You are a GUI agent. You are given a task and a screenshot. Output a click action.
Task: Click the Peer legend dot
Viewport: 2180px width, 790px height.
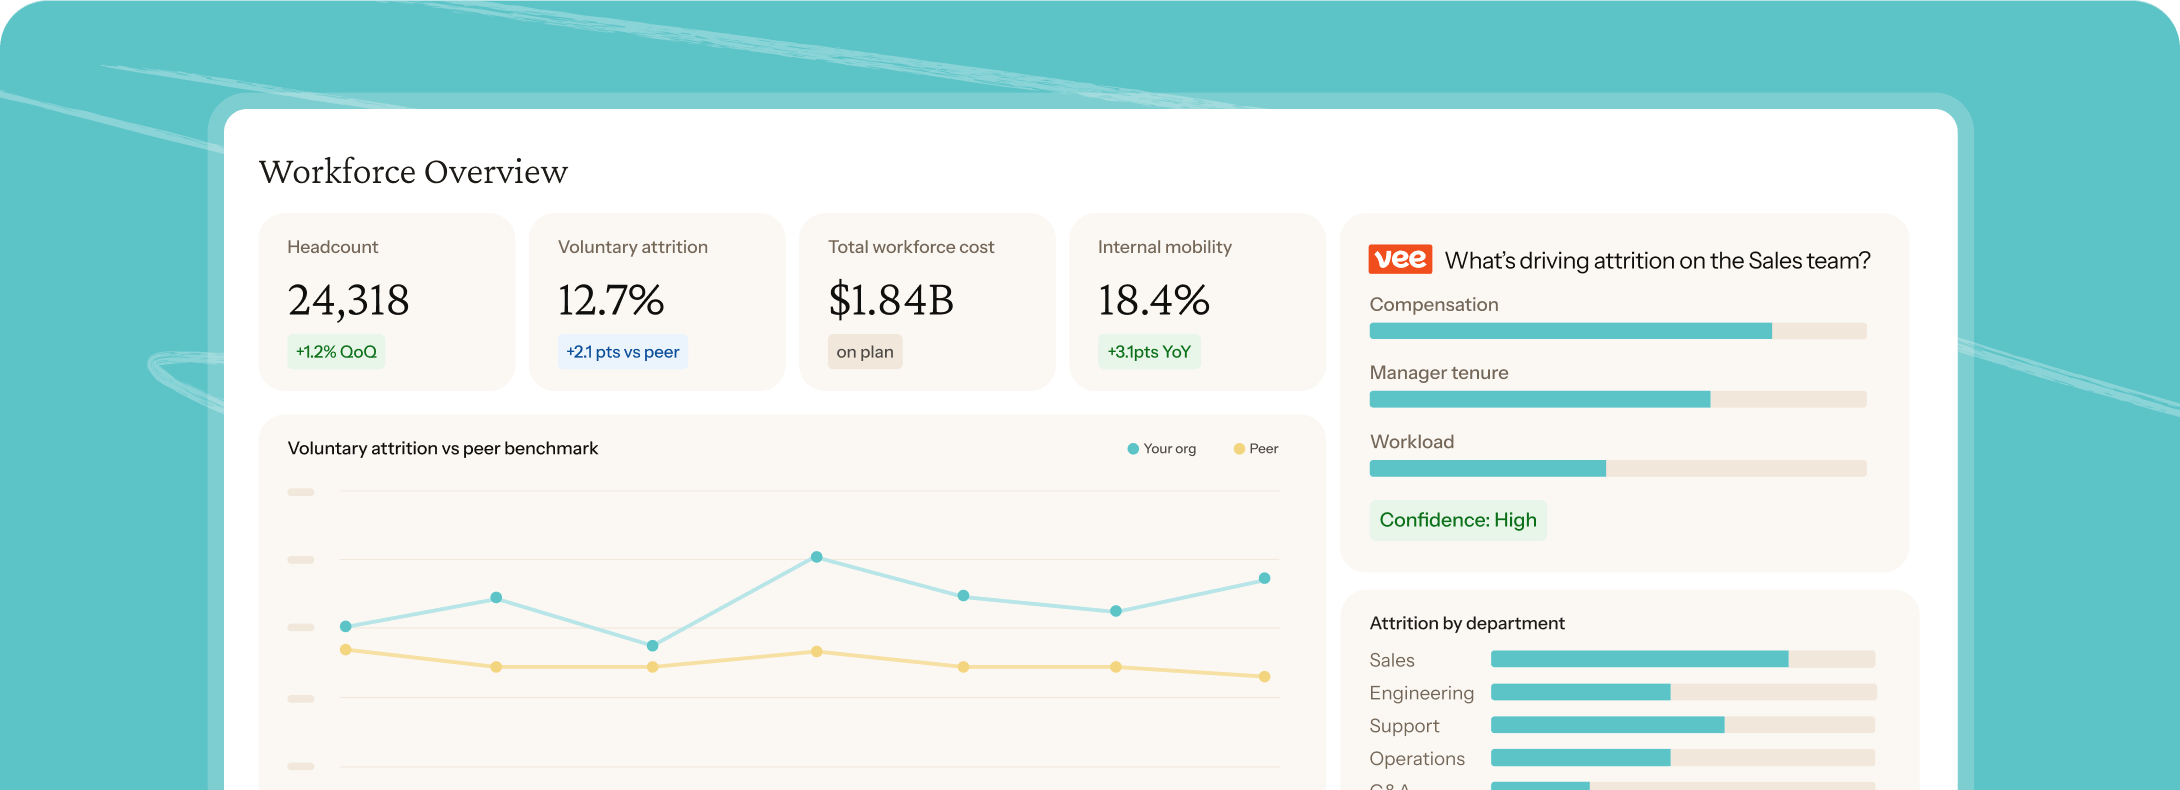1239,449
